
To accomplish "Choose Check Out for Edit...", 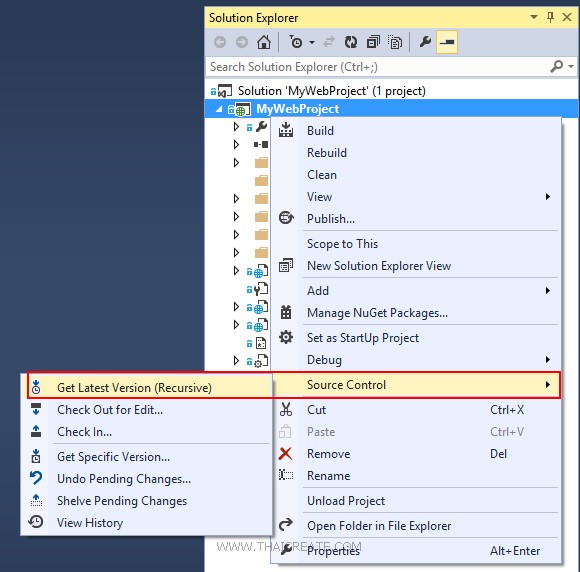I will point(110,410).
